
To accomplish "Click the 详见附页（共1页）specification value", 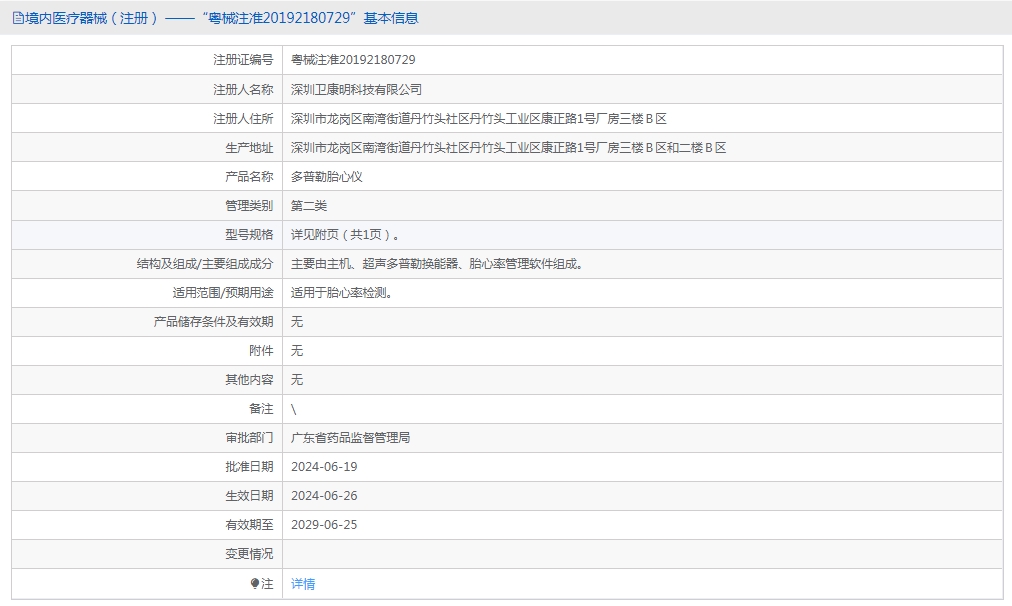I will click(346, 234).
